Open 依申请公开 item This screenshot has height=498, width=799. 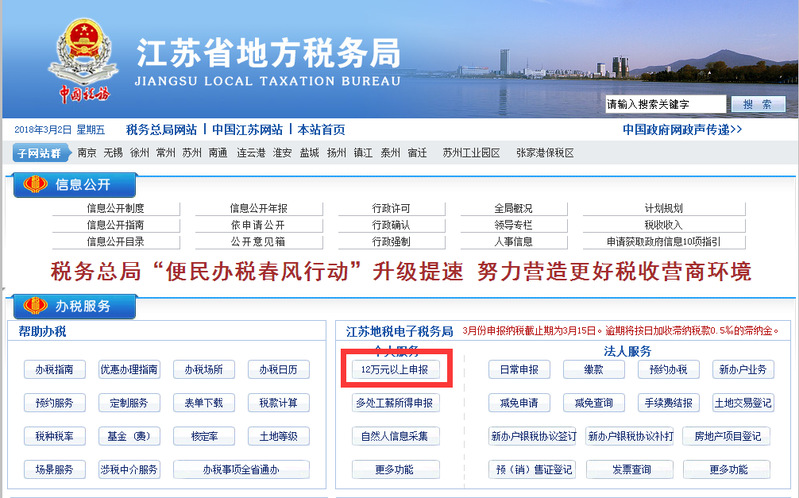coord(258,225)
